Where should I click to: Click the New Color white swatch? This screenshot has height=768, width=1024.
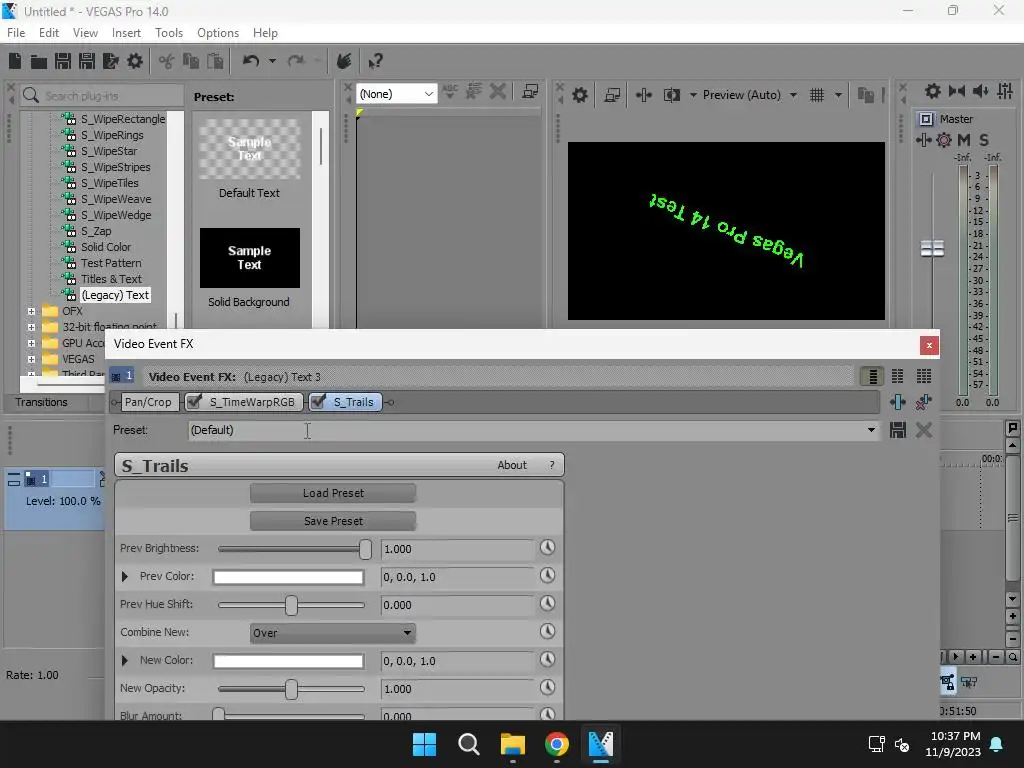[288, 662]
